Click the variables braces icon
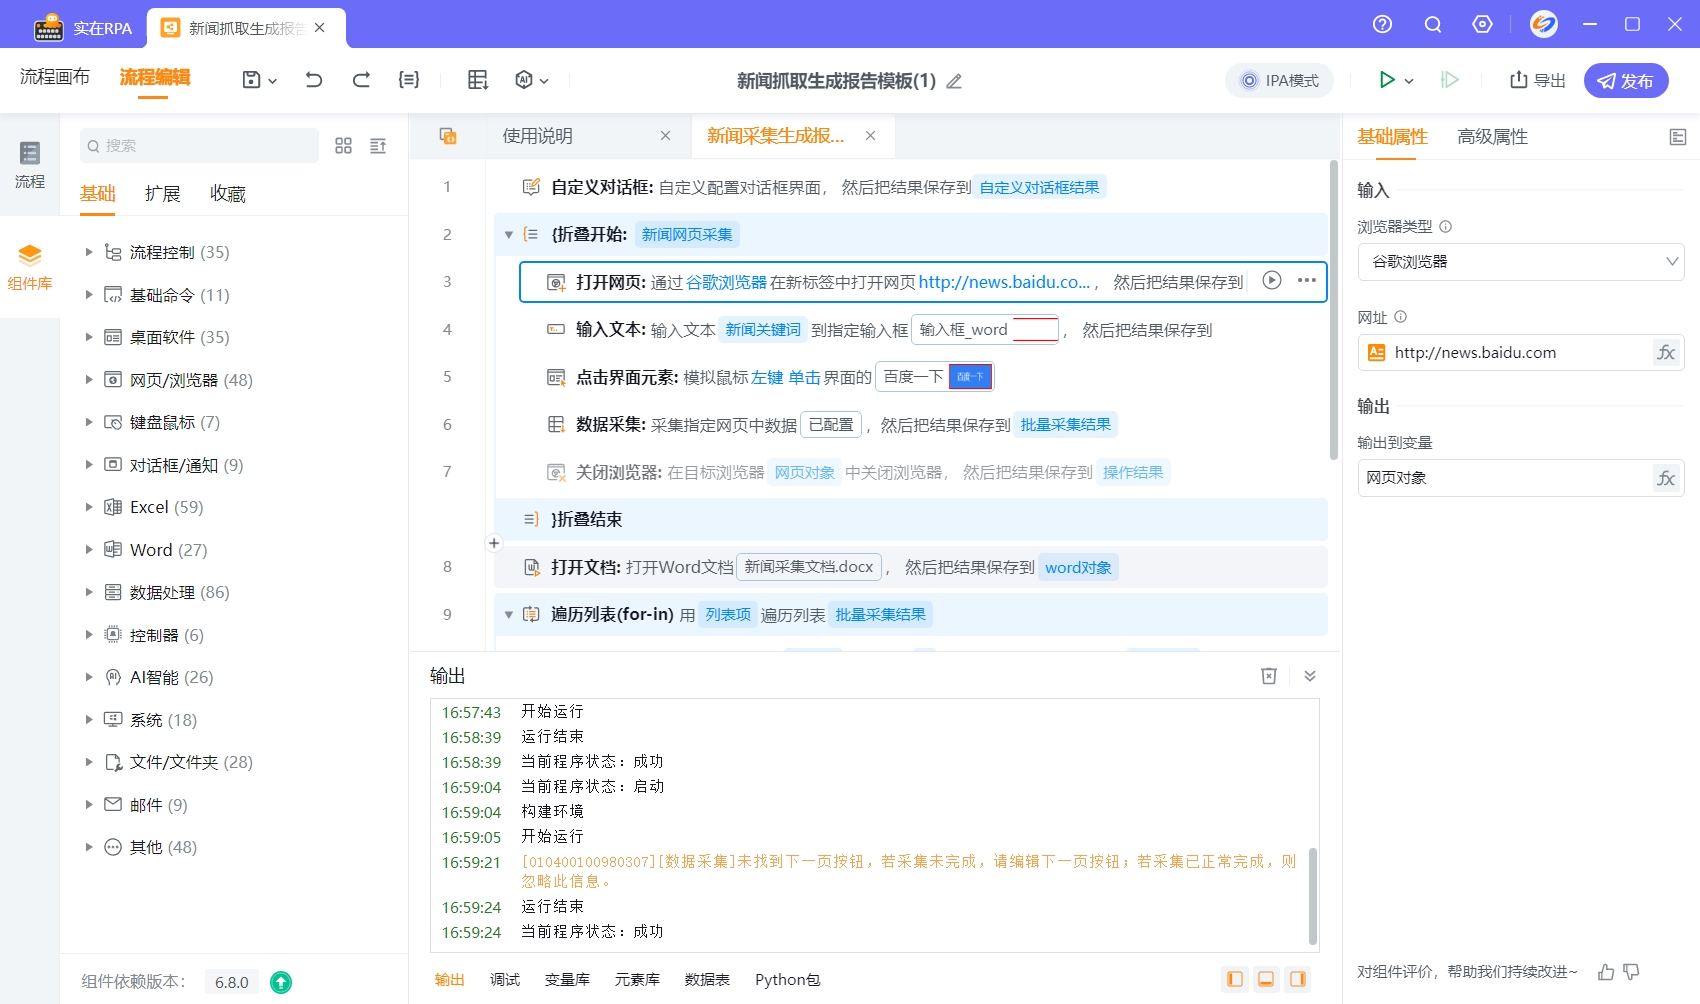 pyautogui.click(x=409, y=80)
